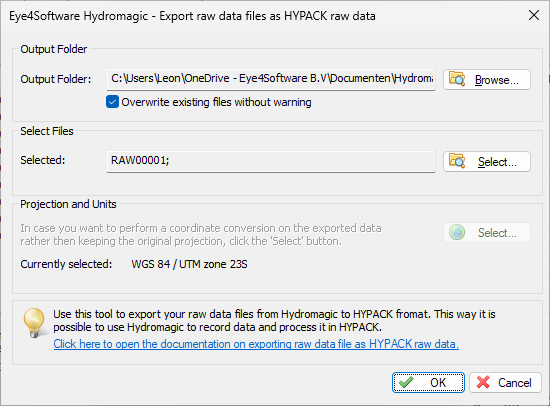Toggle the Overwrite existing files checkbox
Image resolution: width=550 pixels, height=406 pixels.
point(112,102)
